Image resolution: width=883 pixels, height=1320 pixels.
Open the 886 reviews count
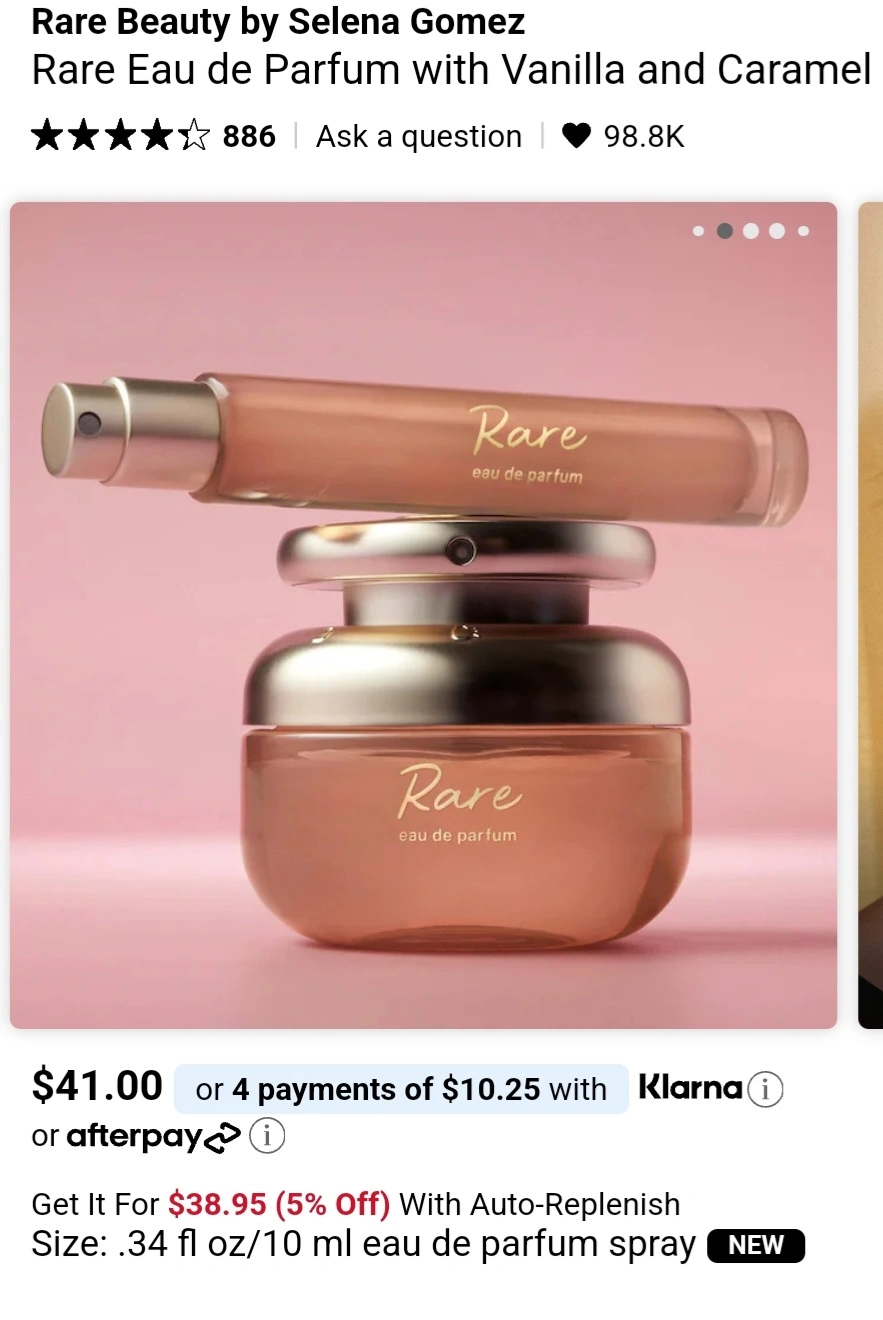coord(249,136)
